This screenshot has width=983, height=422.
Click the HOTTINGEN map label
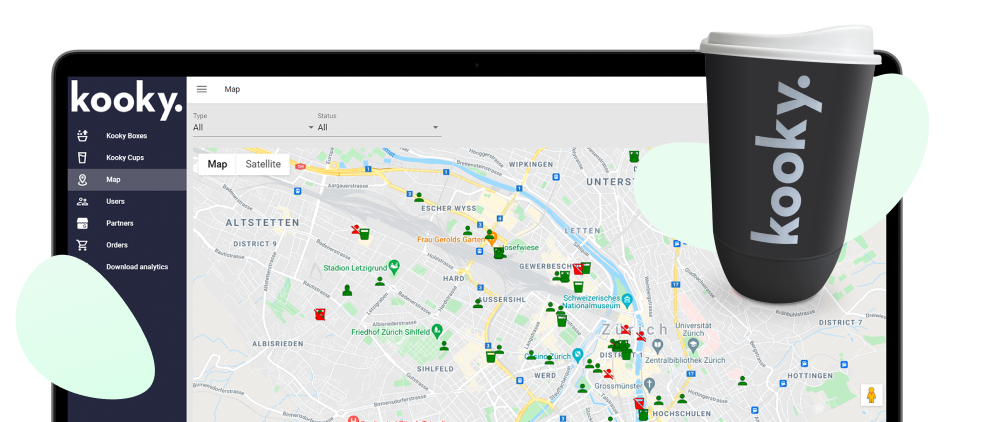coord(810,376)
